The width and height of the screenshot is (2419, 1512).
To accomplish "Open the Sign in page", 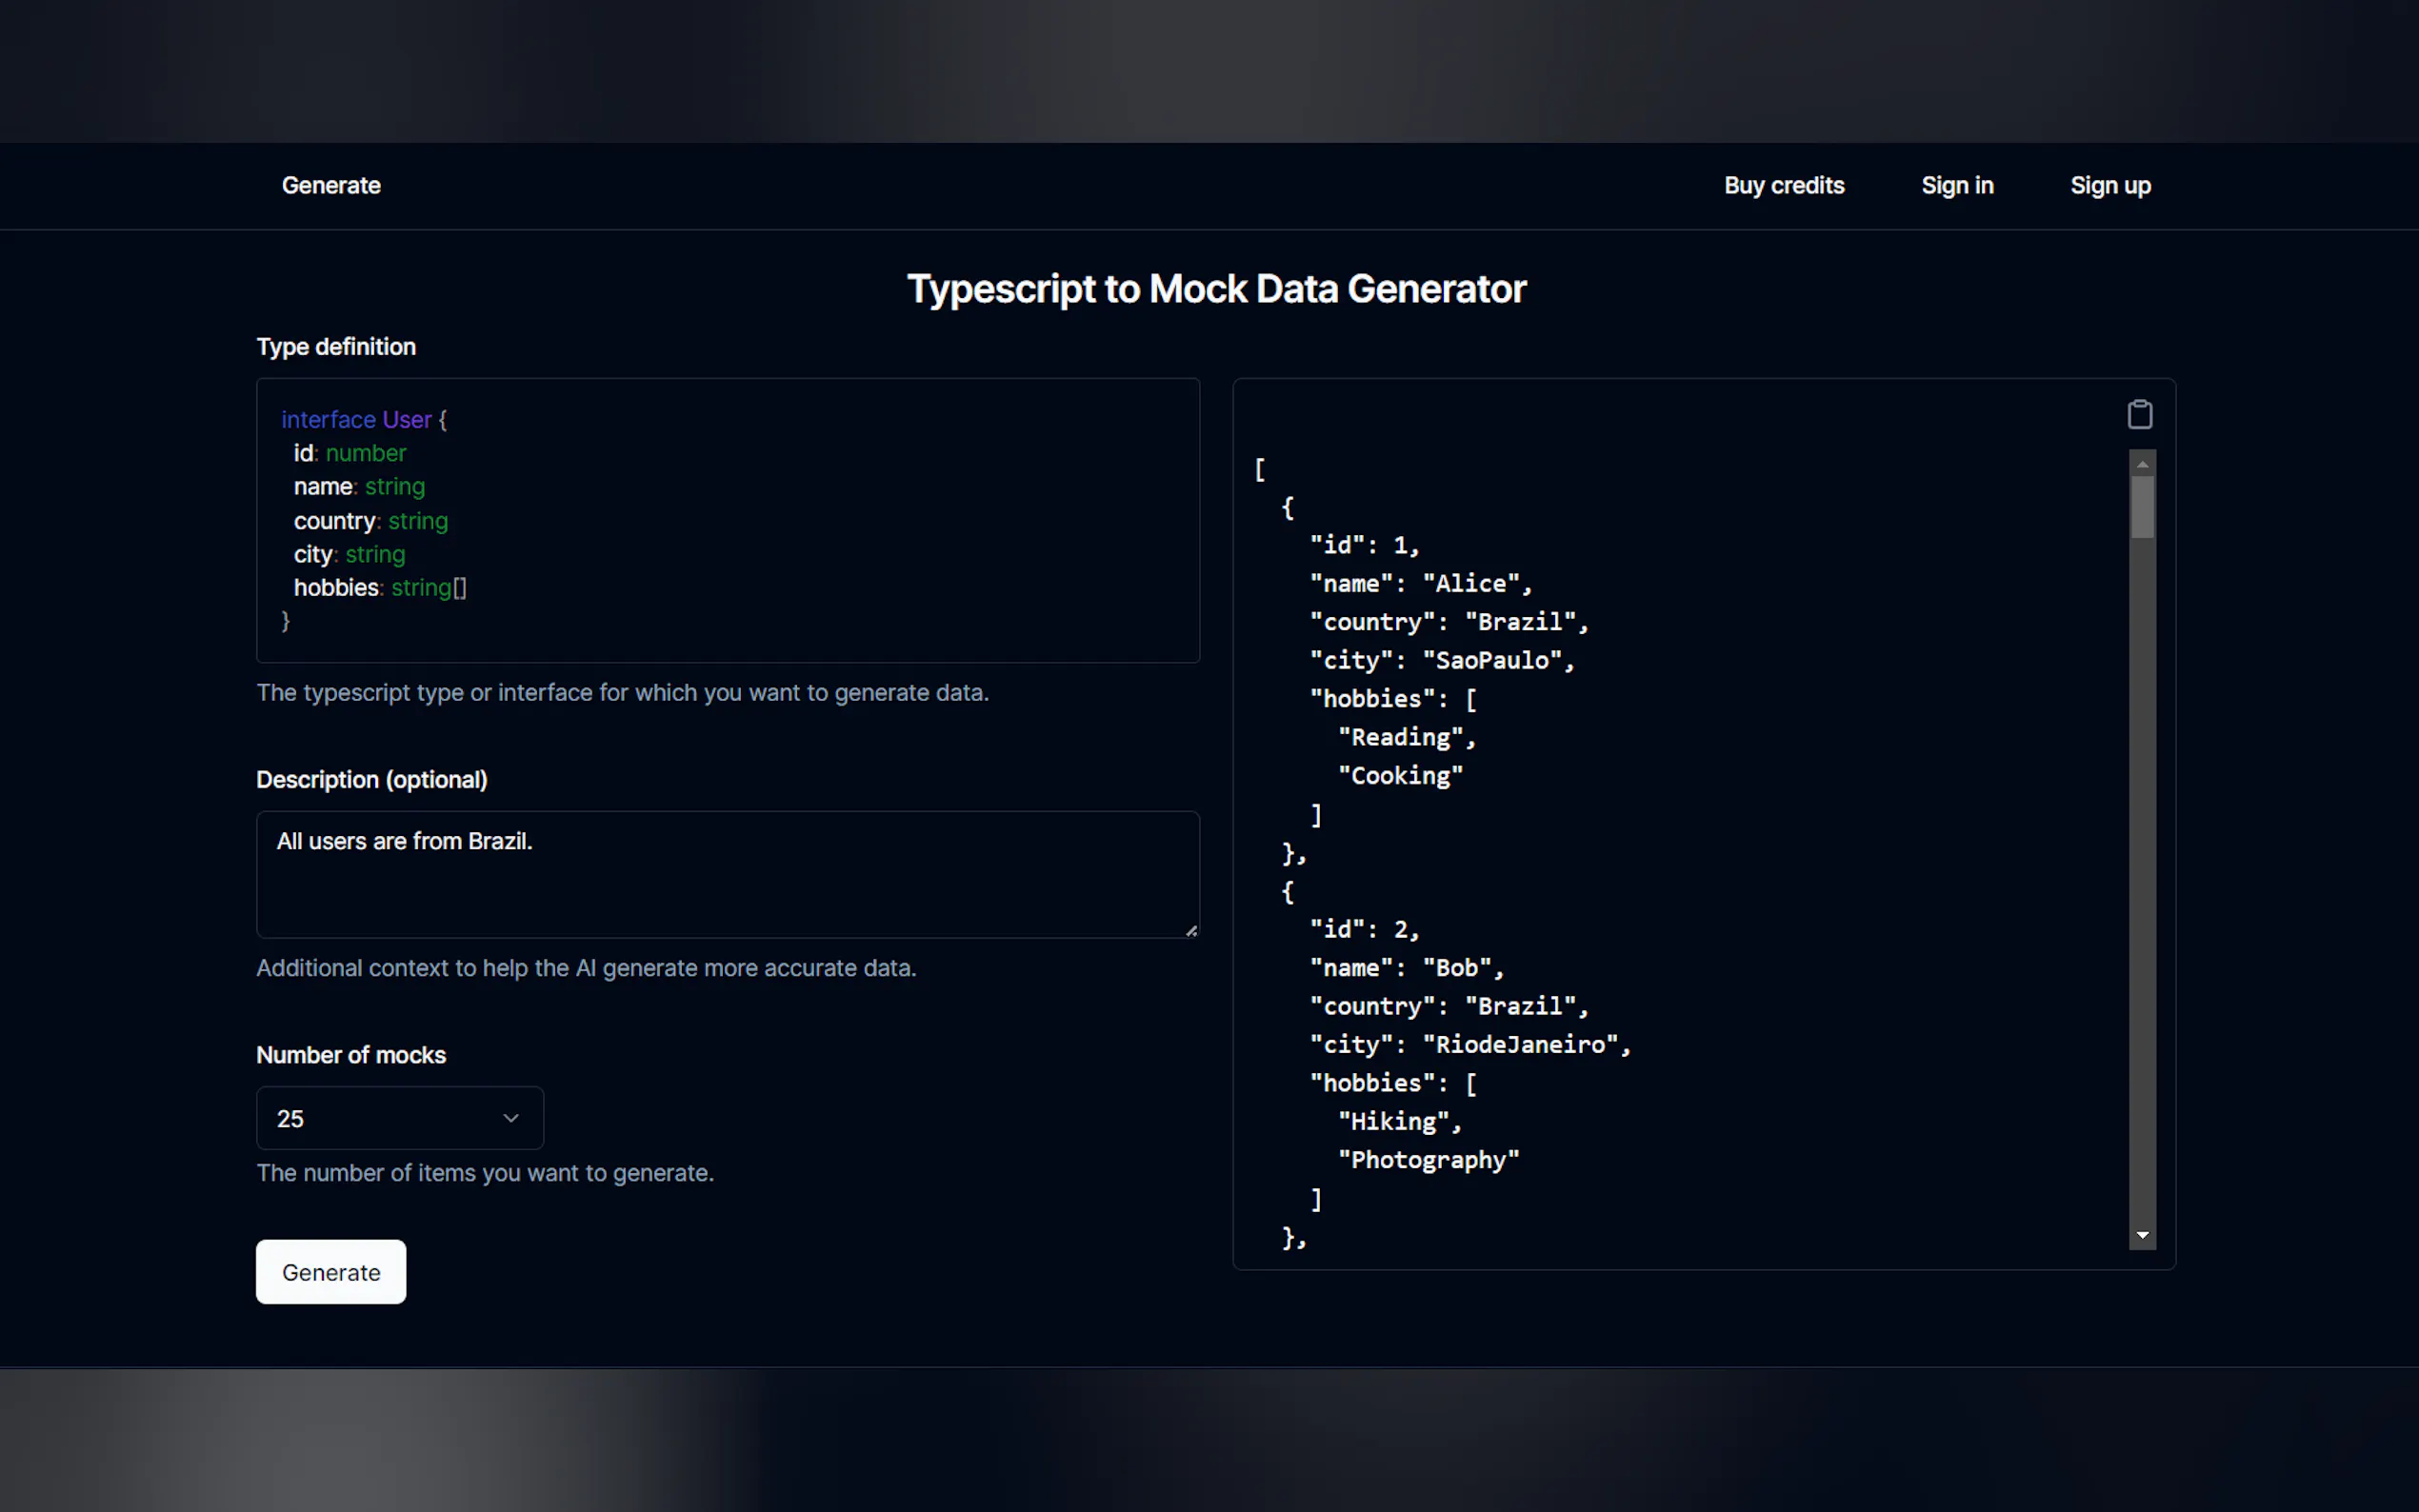I will [x=1956, y=186].
